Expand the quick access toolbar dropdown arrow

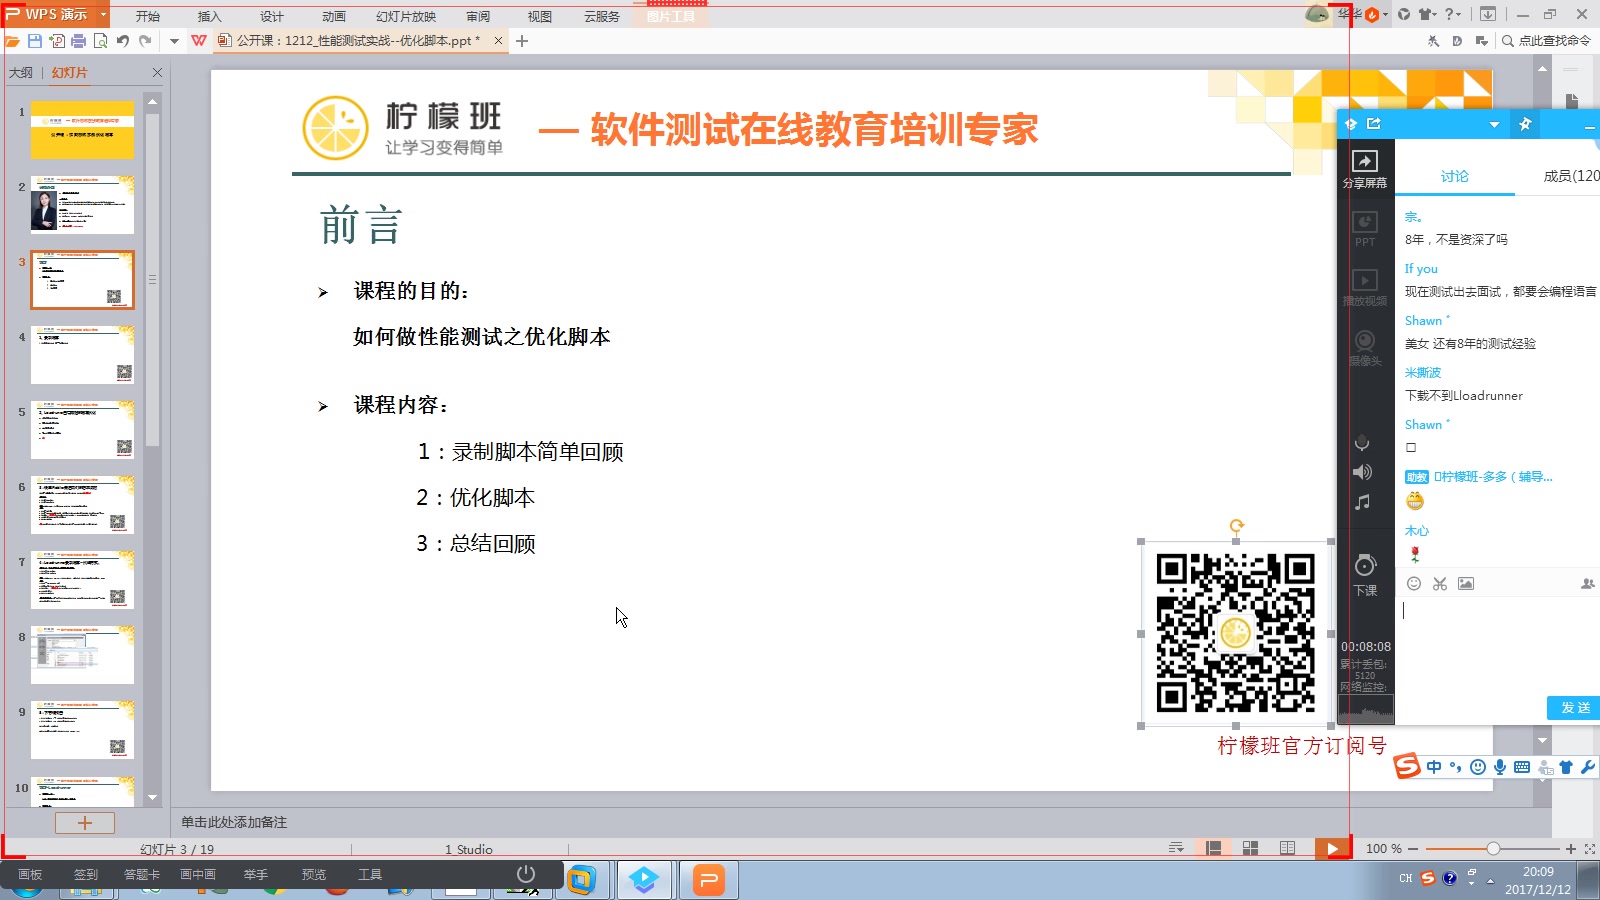[x=174, y=41]
